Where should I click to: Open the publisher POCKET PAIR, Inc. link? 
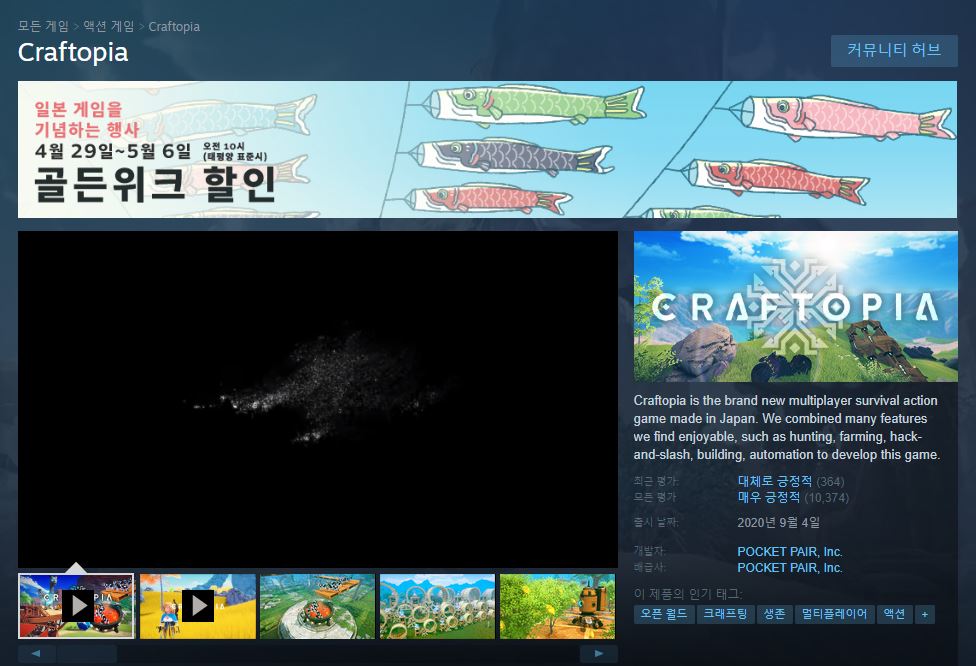tap(789, 568)
